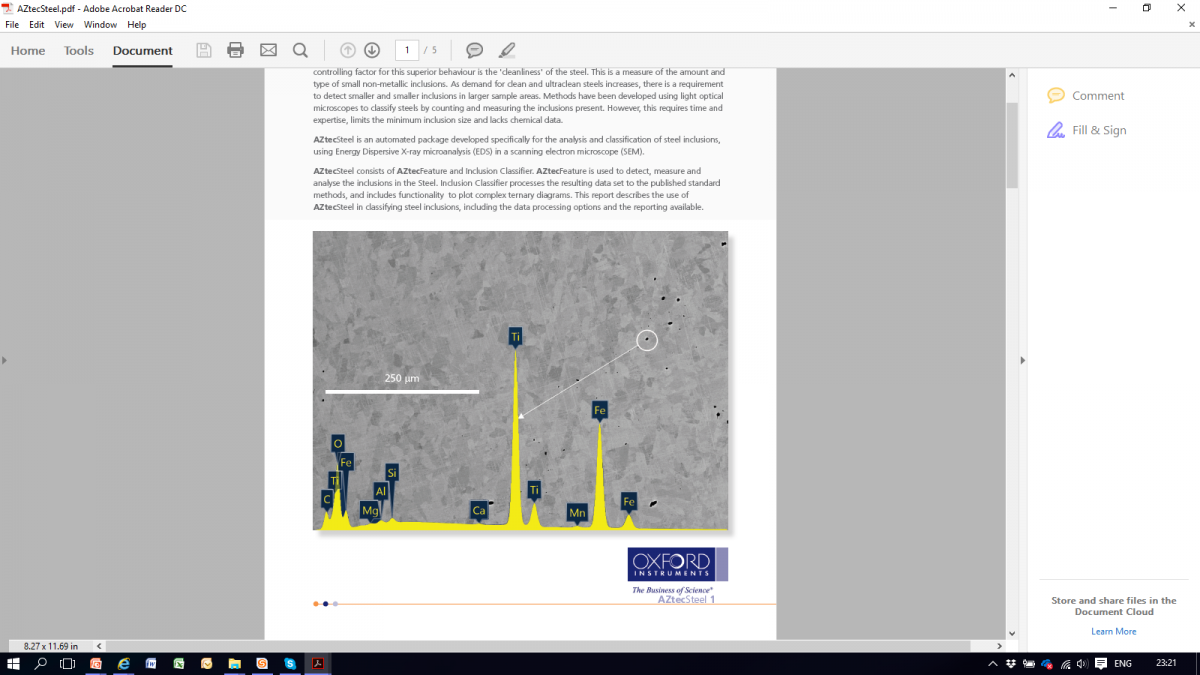Send file by email envelope icon
This screenshot has height=675, width=1200.
268,50
